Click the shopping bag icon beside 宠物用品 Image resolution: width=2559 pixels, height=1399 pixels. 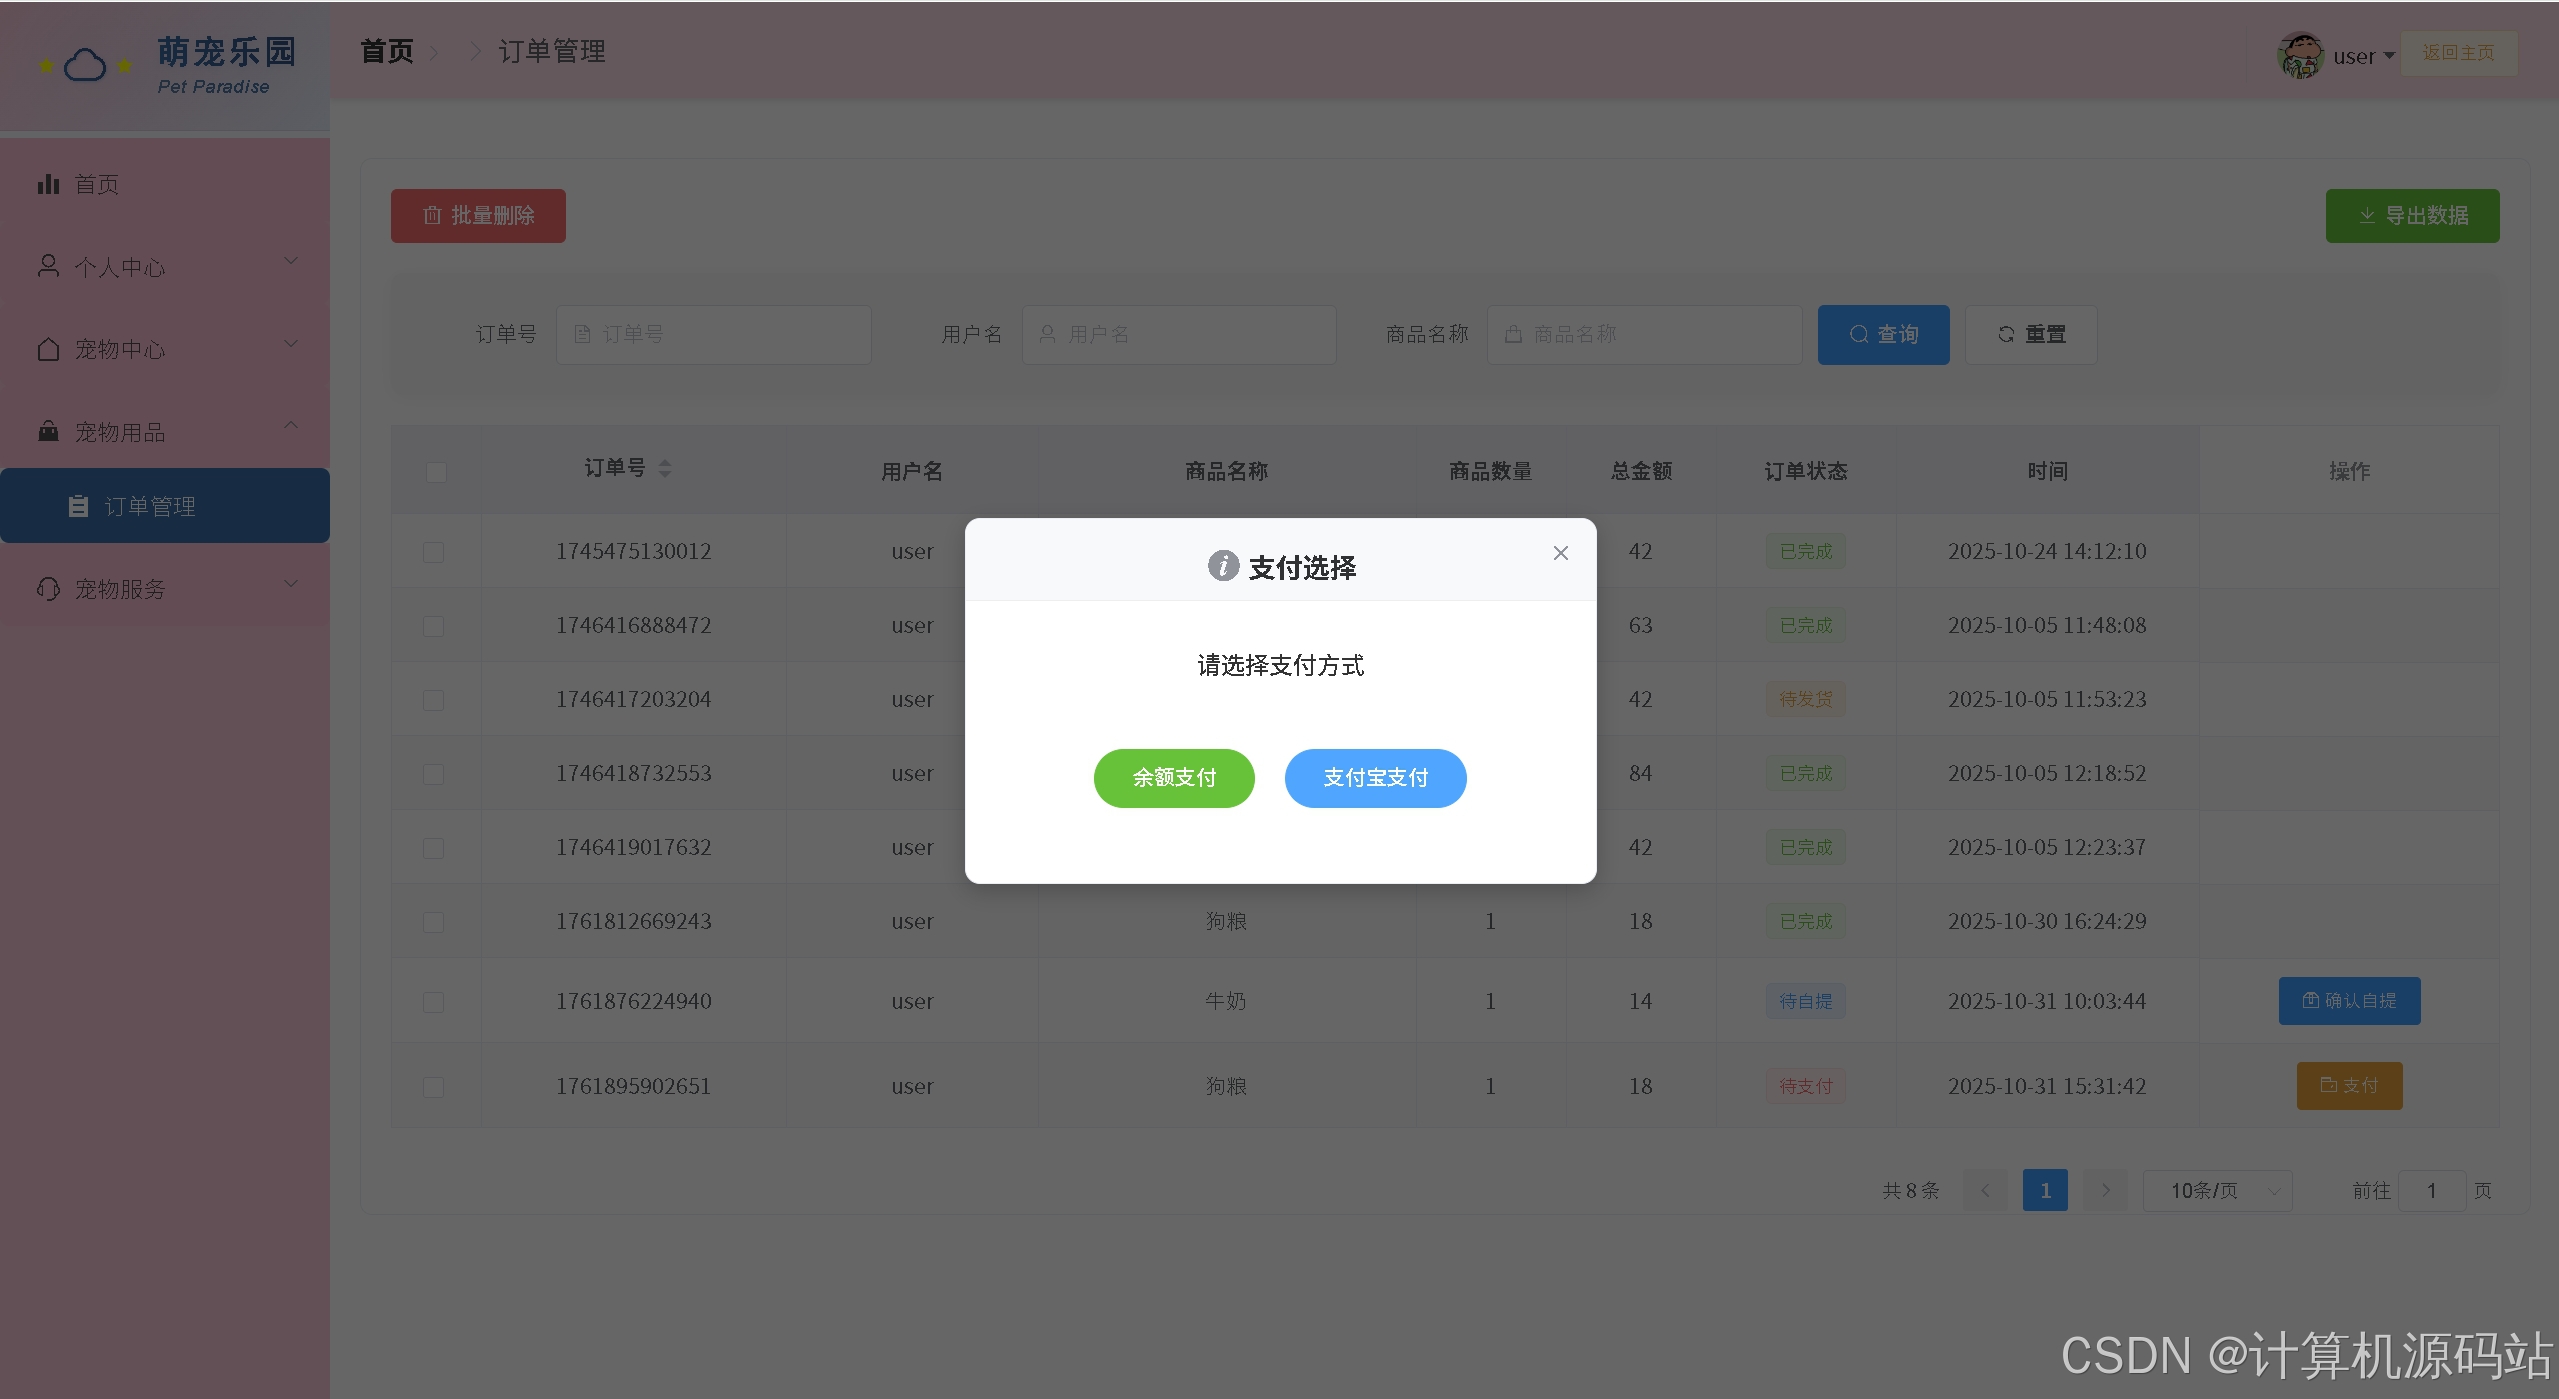(48, 431)
